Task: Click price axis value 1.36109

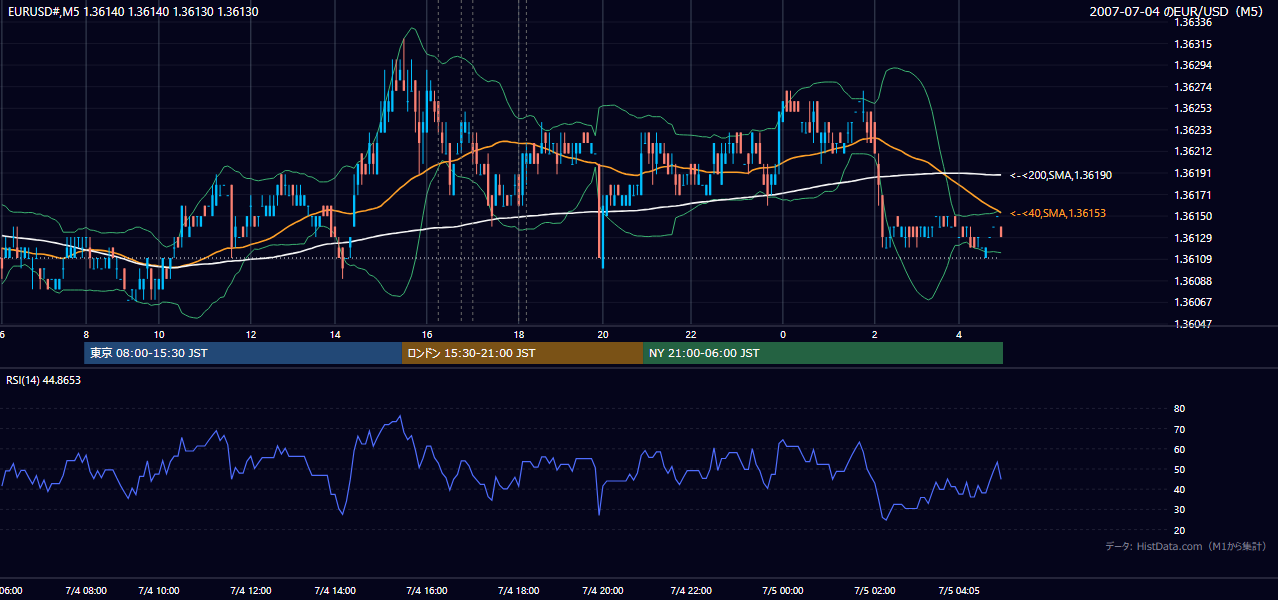Action: [x=1195, y=259]
